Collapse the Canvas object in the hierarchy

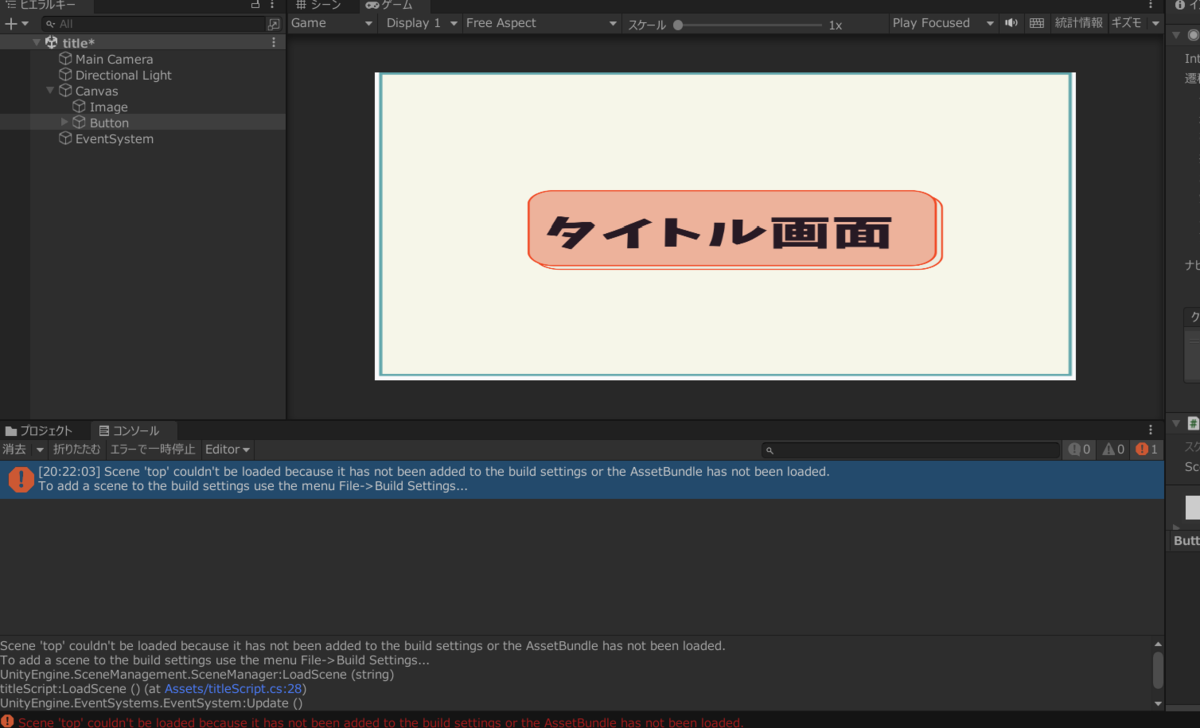(x=51, y=91)
